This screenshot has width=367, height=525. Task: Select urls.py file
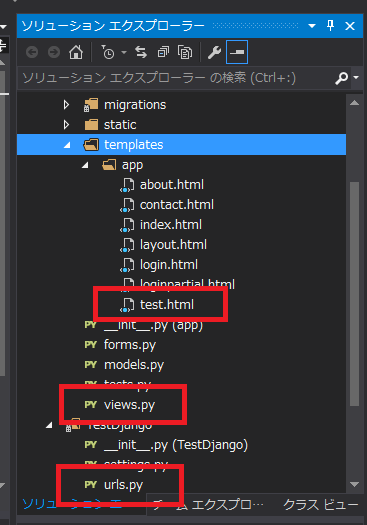pyautogui.click(x=124, y=485)
